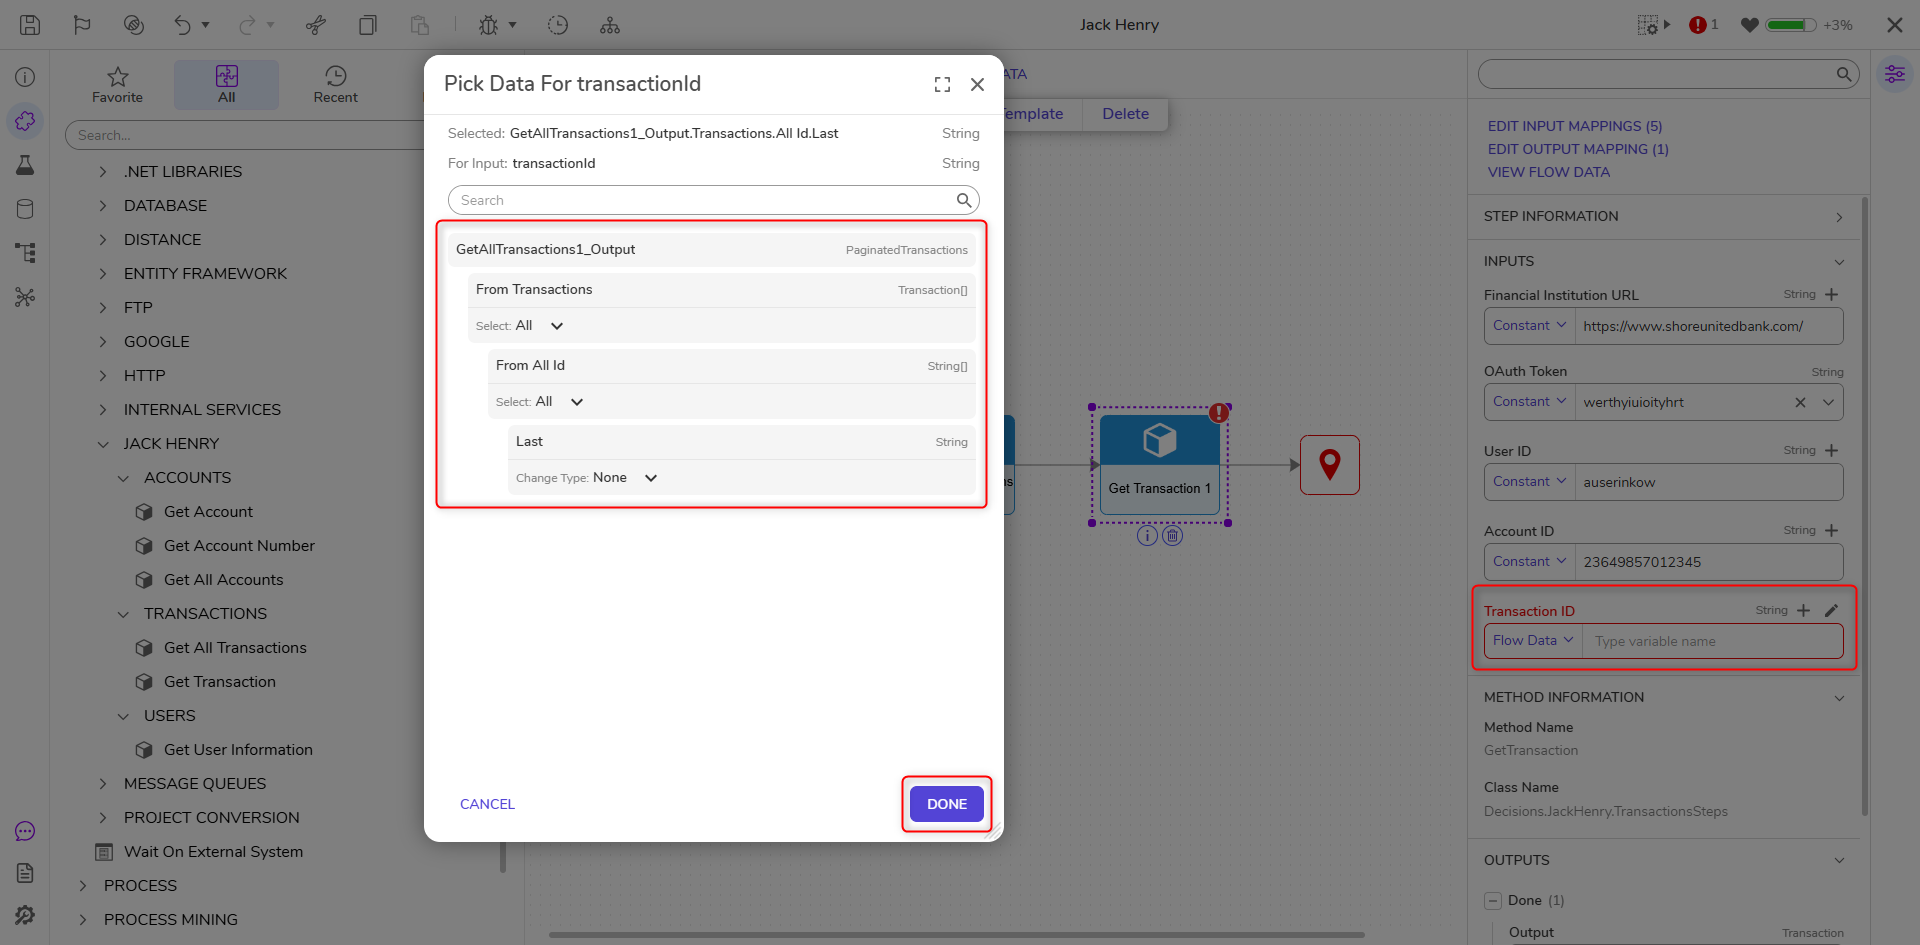The height and width of the screenshot is (945, 1920).
Task: Click the properties panel search box
Action: [1668, 74]
